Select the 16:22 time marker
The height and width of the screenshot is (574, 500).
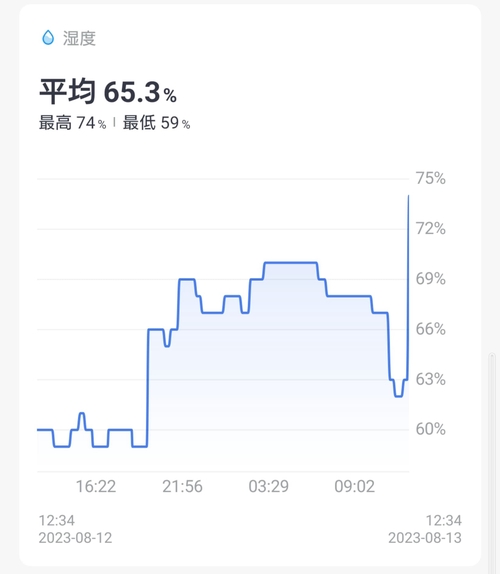(x=96, y=487)
